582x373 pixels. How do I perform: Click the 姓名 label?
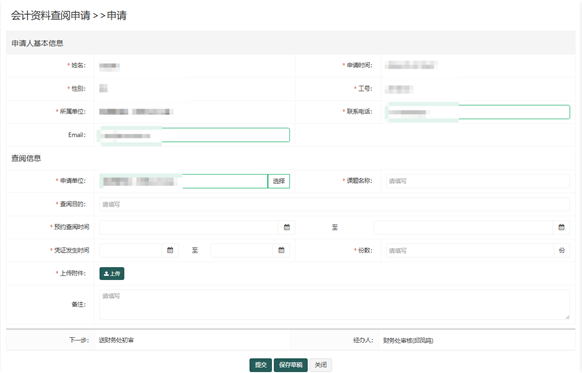tap(78, 65)
